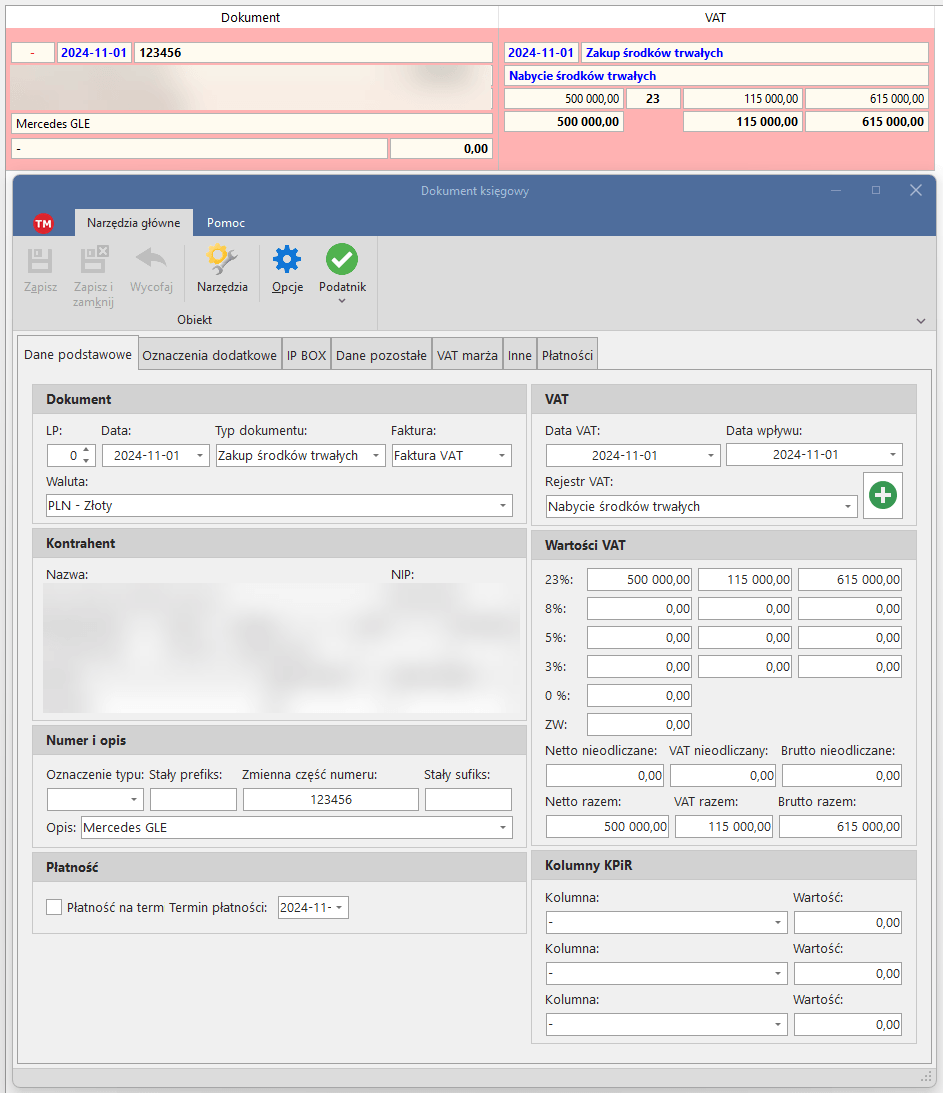Maximize the Dokument księgowy window
943x1093 pixels.
point(876,190)
